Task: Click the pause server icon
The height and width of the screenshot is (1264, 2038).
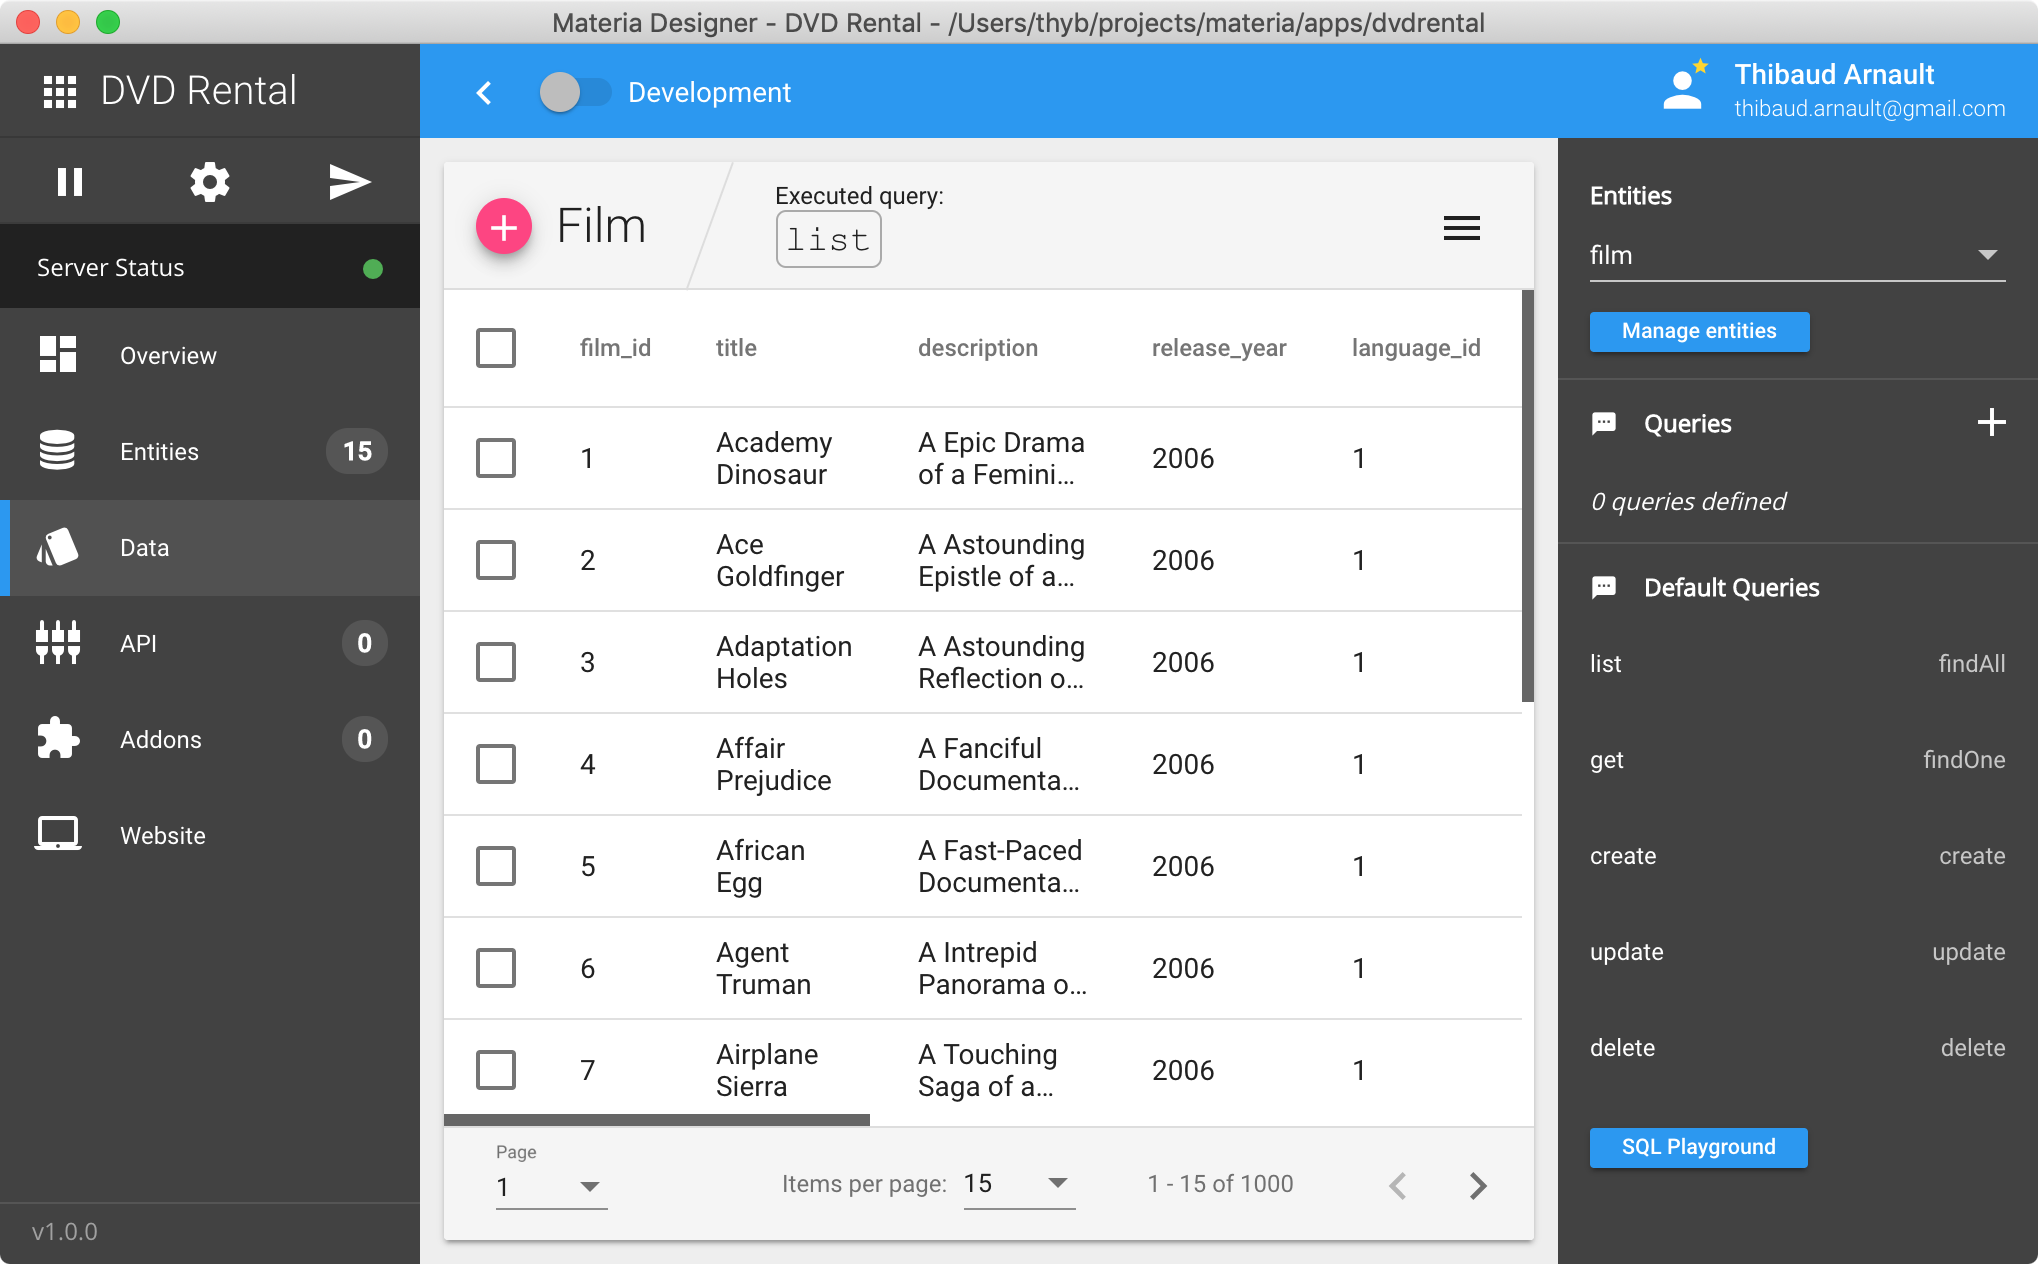Action: point(69,182)
